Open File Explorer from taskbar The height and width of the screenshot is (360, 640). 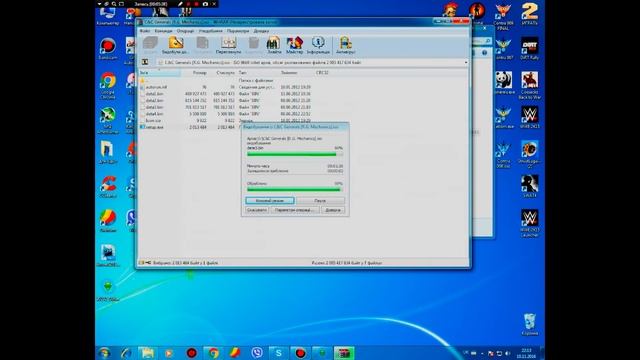[147, 353]
